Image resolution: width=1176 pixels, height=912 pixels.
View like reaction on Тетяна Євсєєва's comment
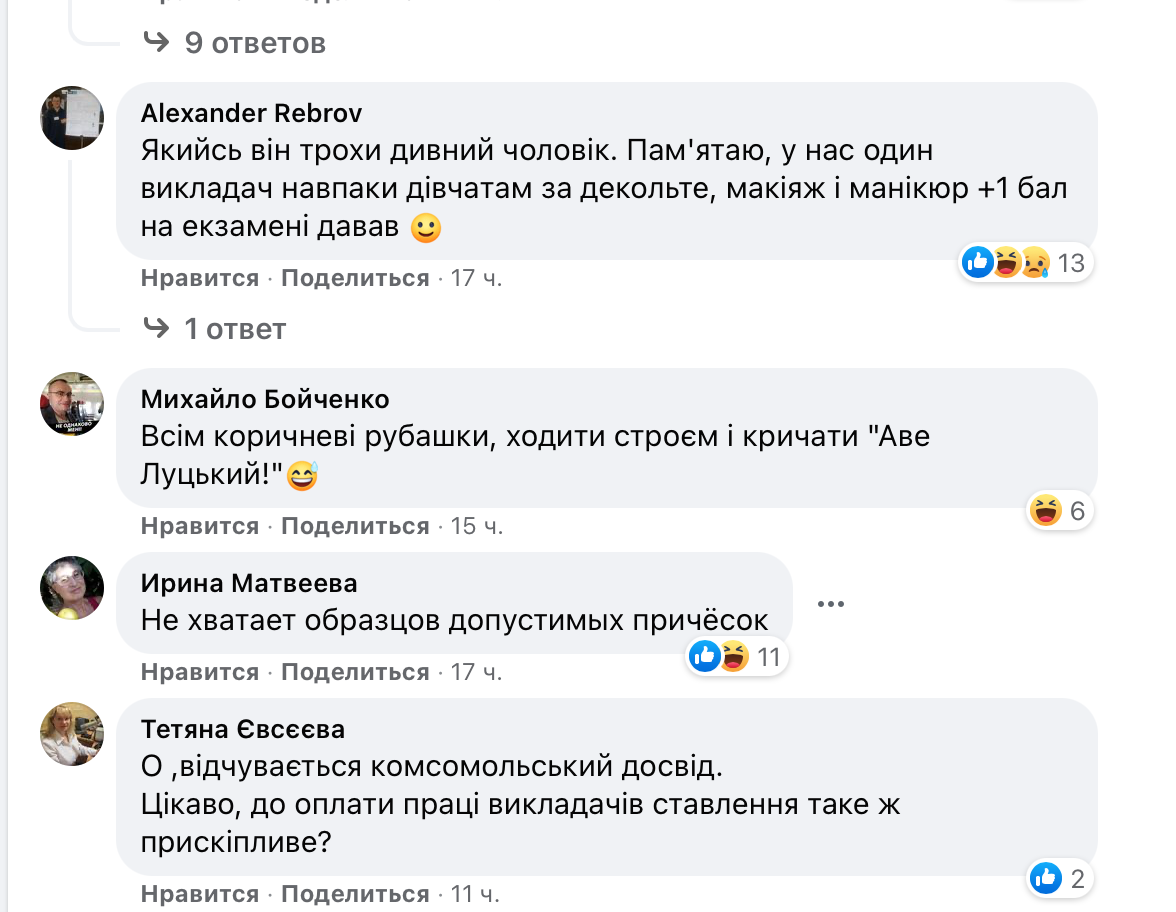click(x=1058, y=879)
